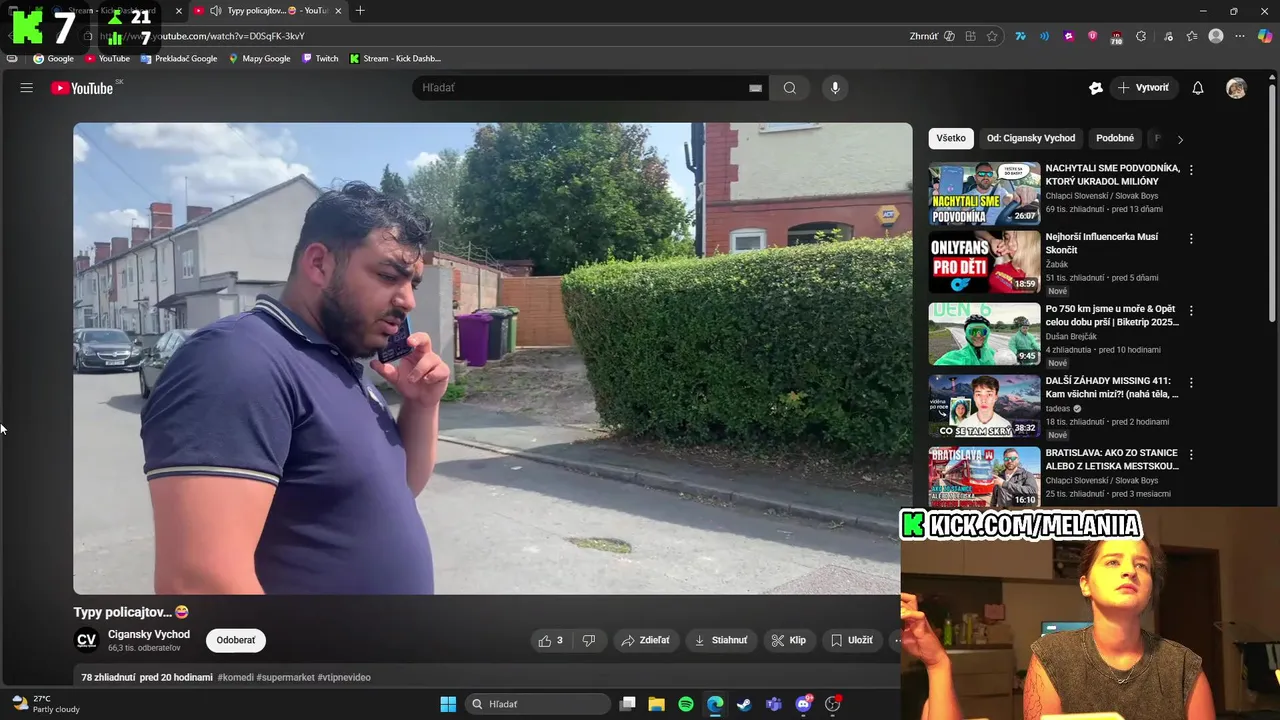Dislike the video with thumbs-down
This screenshot has height=720, width=1280.
589,640
